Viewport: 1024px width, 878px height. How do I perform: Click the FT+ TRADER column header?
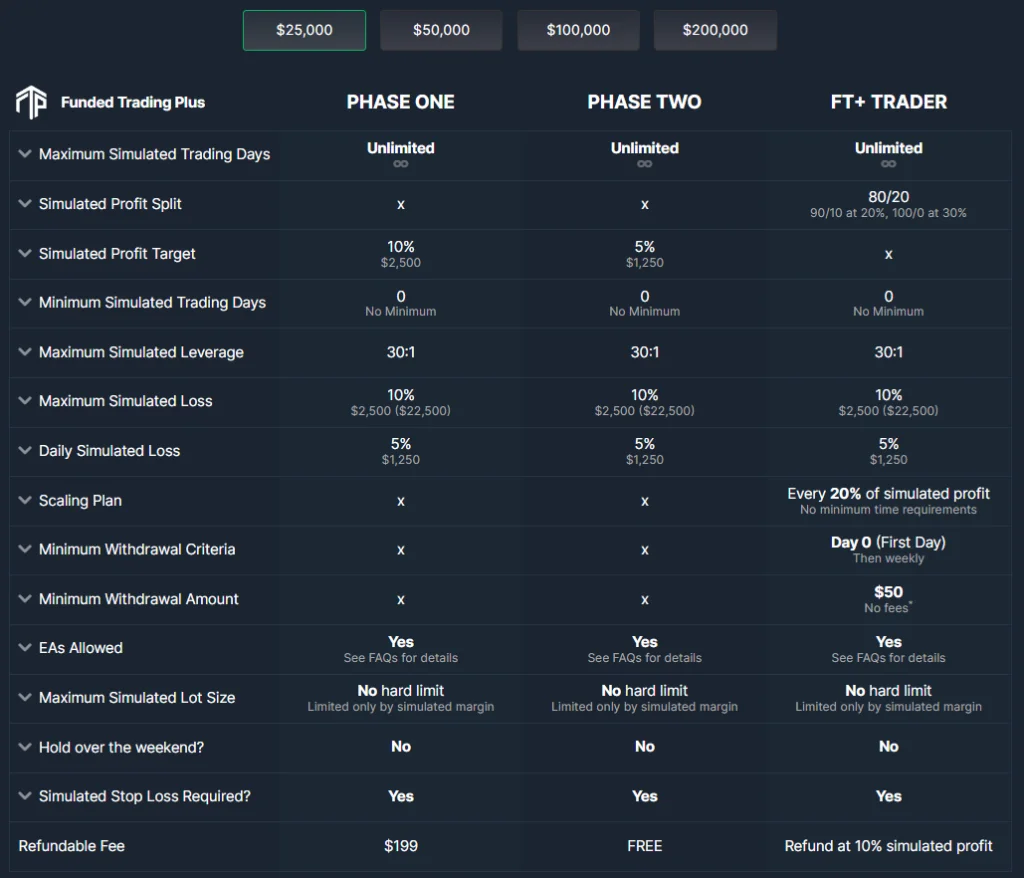[x=889, y=102]
